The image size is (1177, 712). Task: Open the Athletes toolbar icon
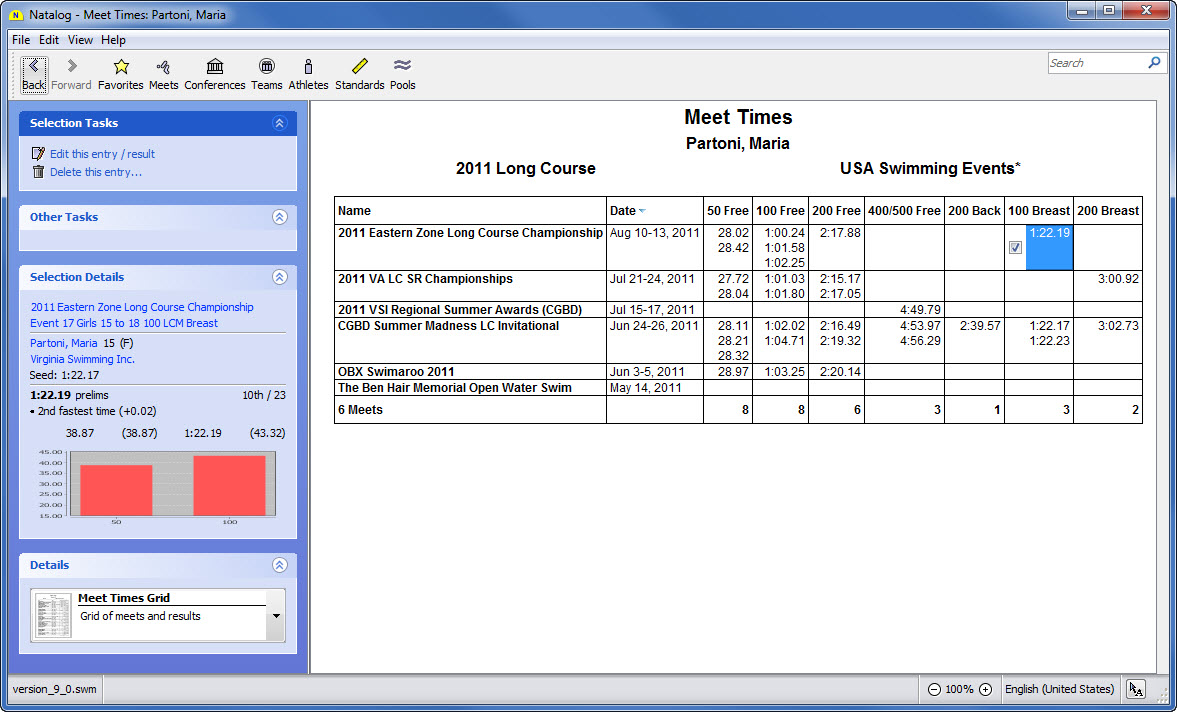[308, 73]
